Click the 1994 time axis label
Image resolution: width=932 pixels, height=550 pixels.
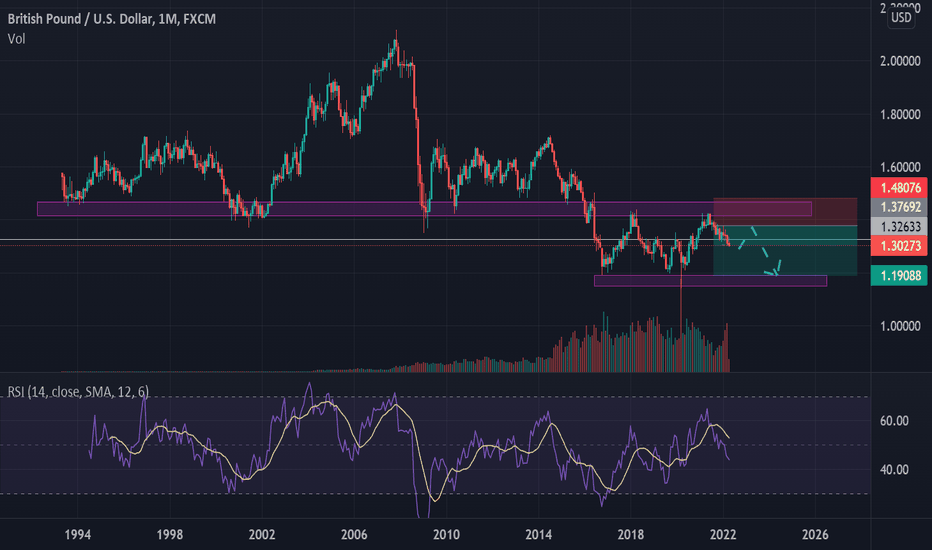[77, 535]
